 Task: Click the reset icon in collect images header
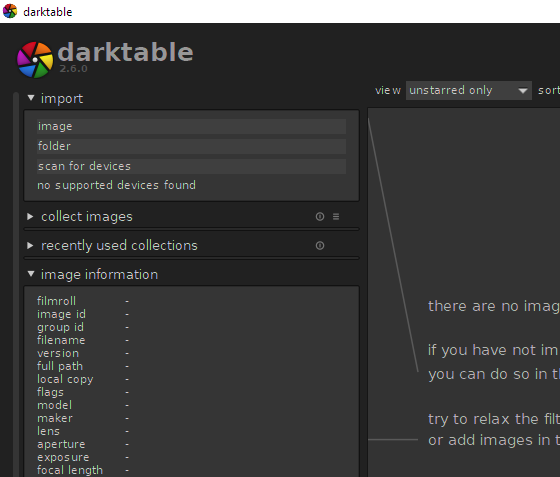pyautogui.click(x=320, y=216)
